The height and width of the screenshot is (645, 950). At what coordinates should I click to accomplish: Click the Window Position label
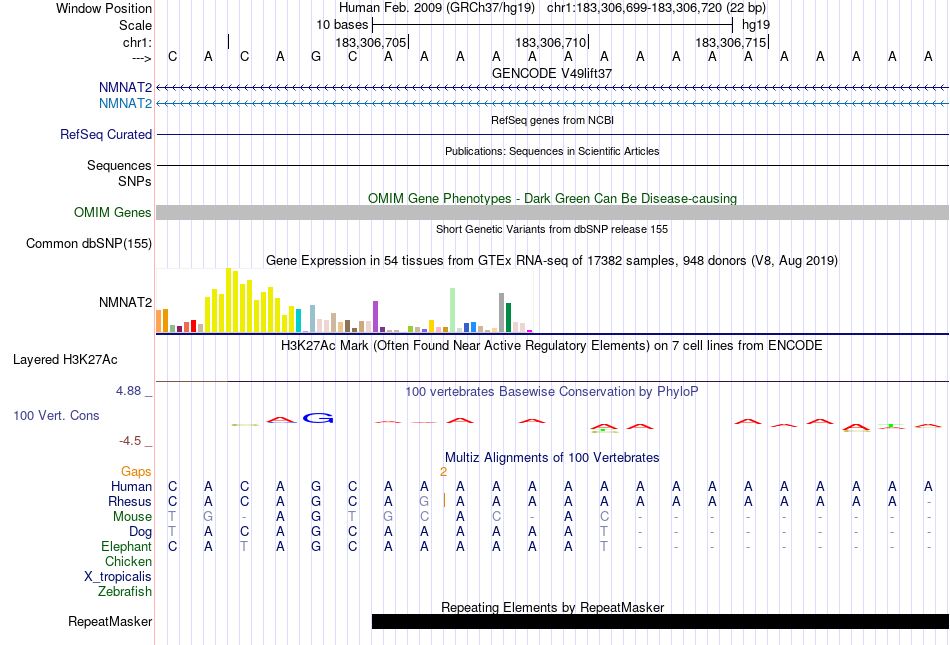104,8
